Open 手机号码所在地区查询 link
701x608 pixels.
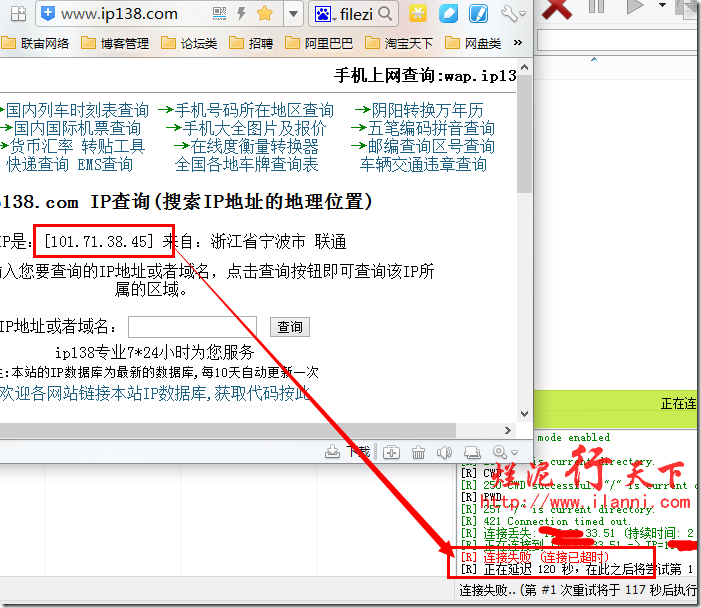tap(254, 110)
